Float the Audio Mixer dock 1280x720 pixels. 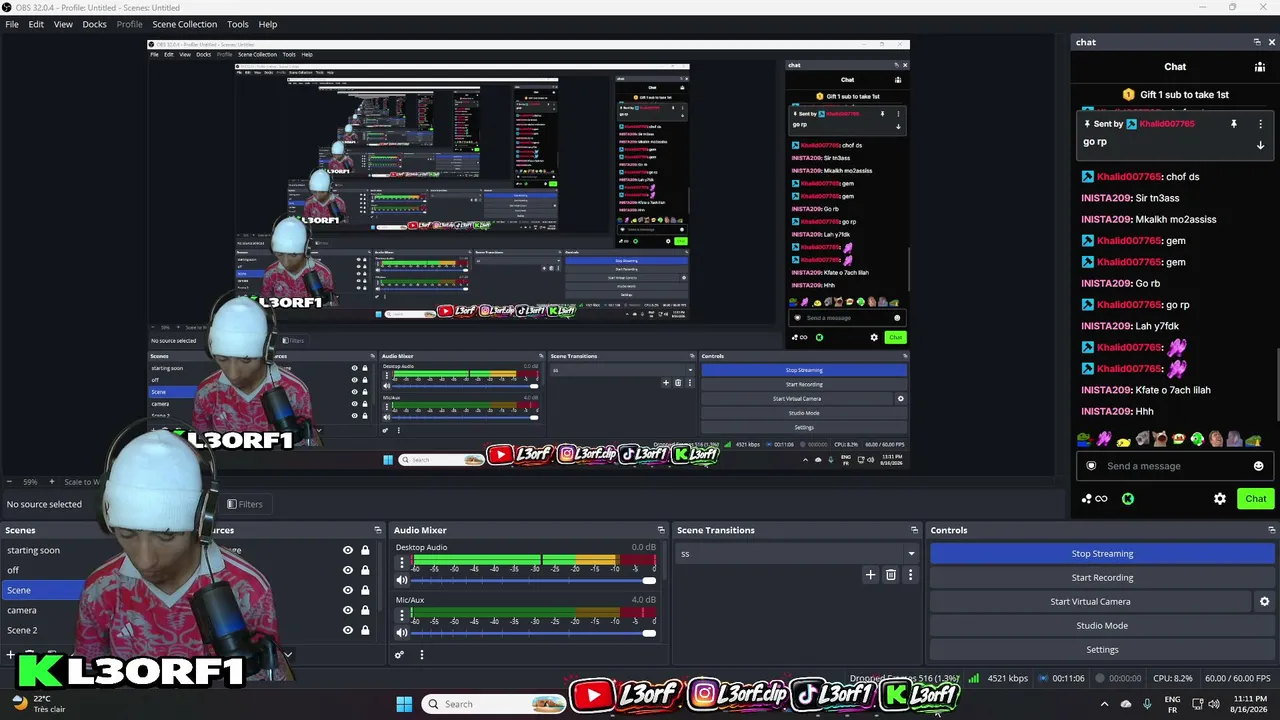click(x=661, y=530)
